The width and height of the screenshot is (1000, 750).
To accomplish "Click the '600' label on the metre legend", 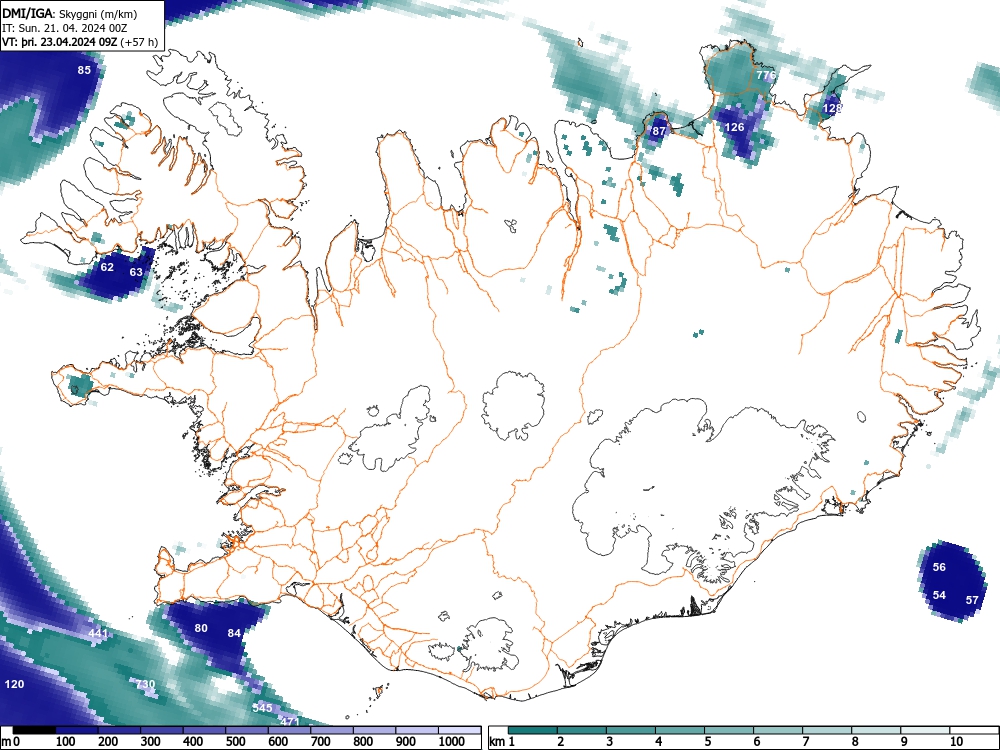I will 278,742.
